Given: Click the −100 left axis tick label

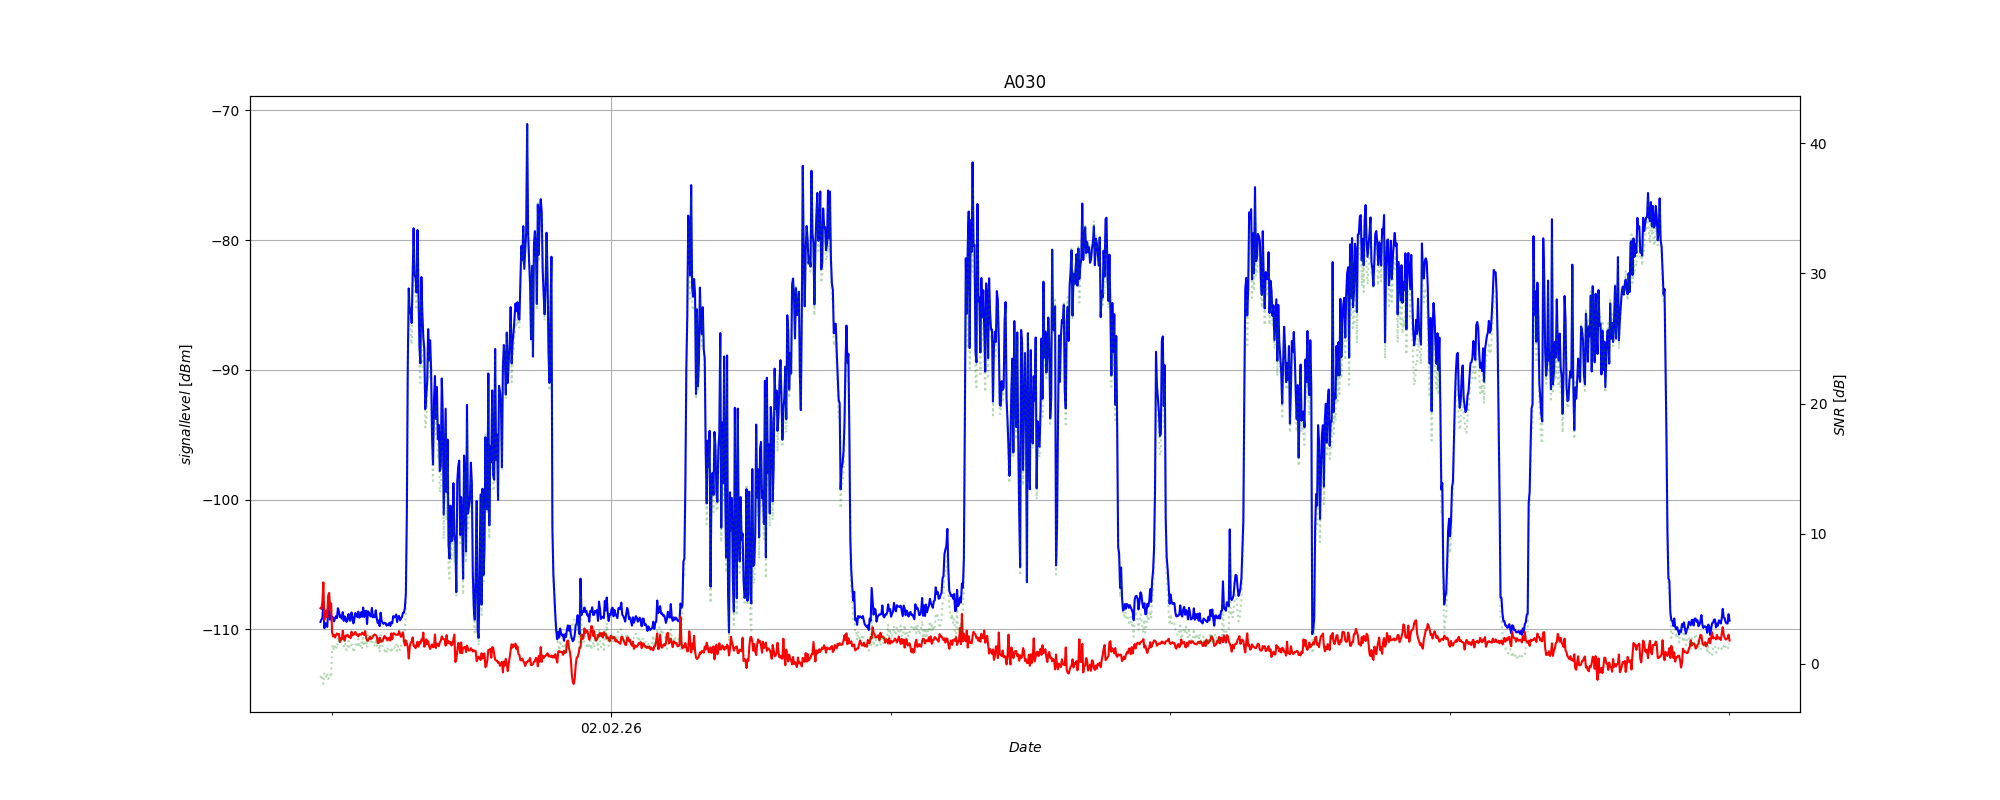Looking at the screenshot, I should [222, 501].
